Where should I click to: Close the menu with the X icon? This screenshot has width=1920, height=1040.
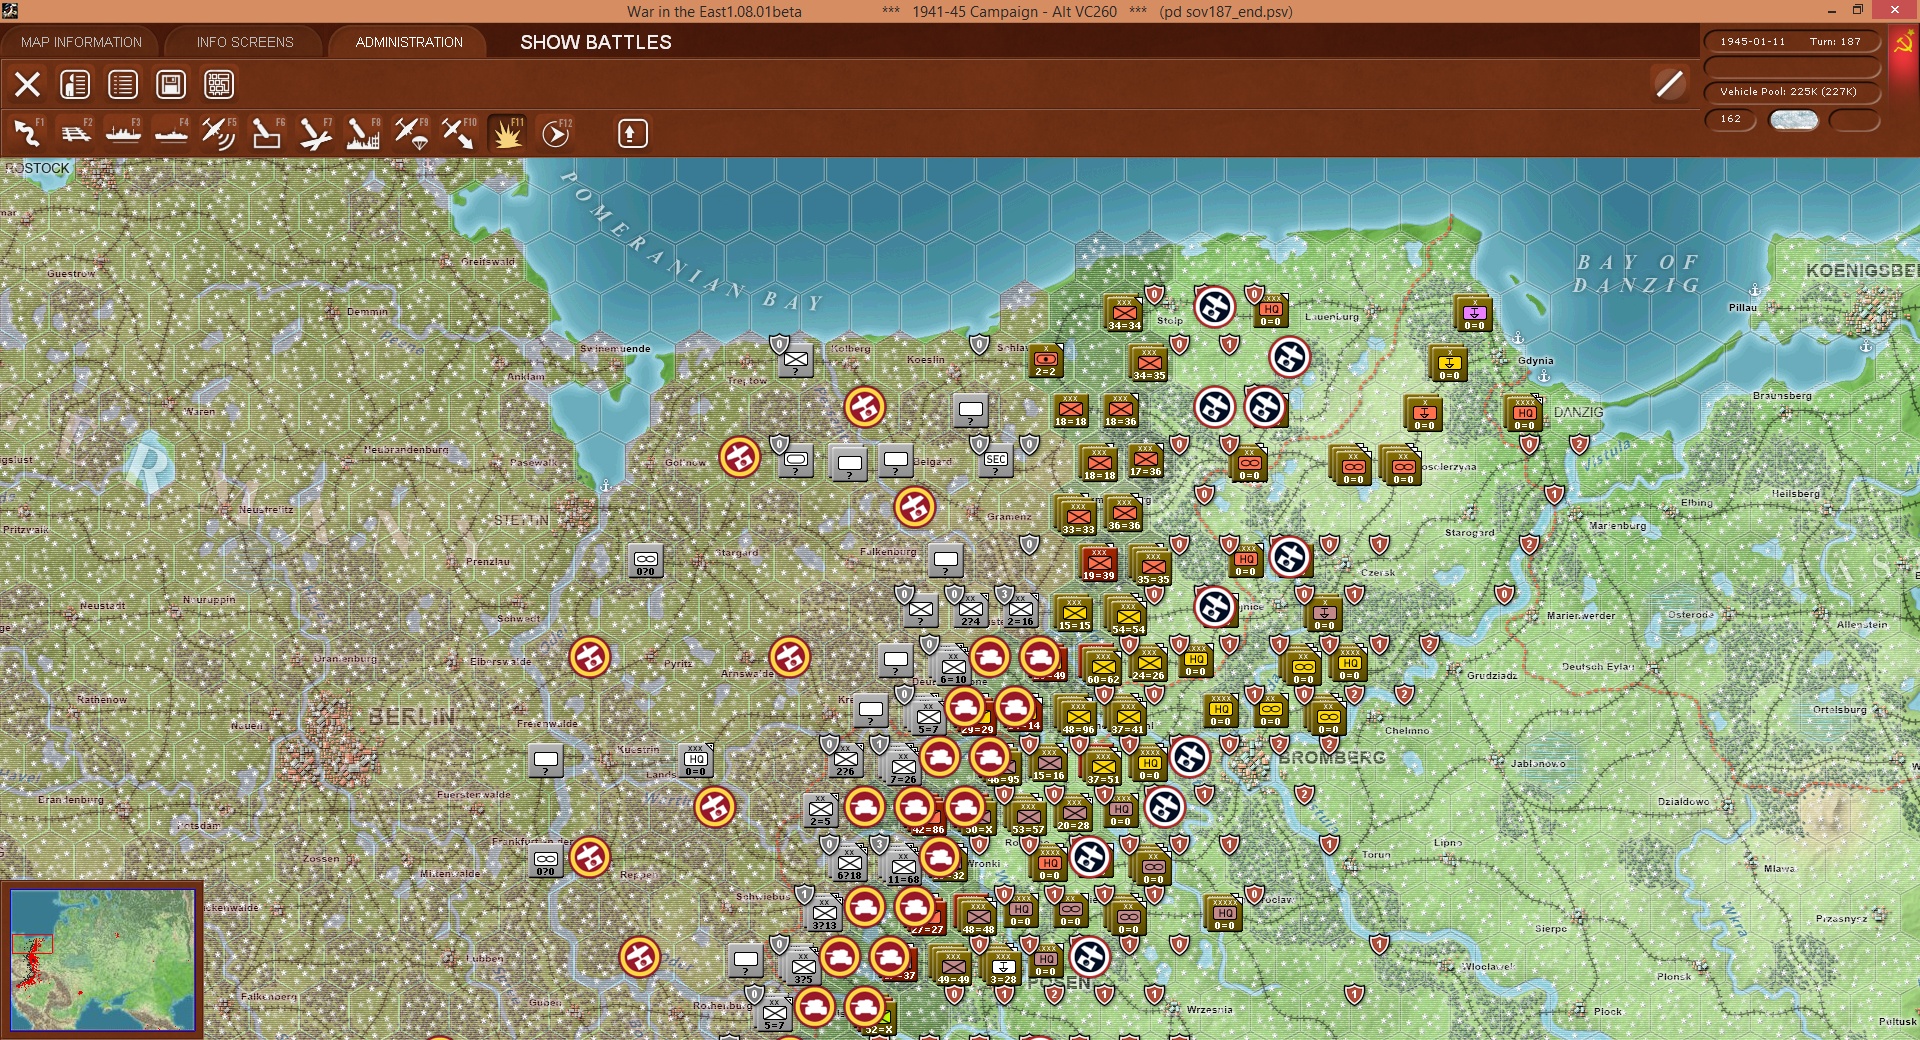pos(27,85)
